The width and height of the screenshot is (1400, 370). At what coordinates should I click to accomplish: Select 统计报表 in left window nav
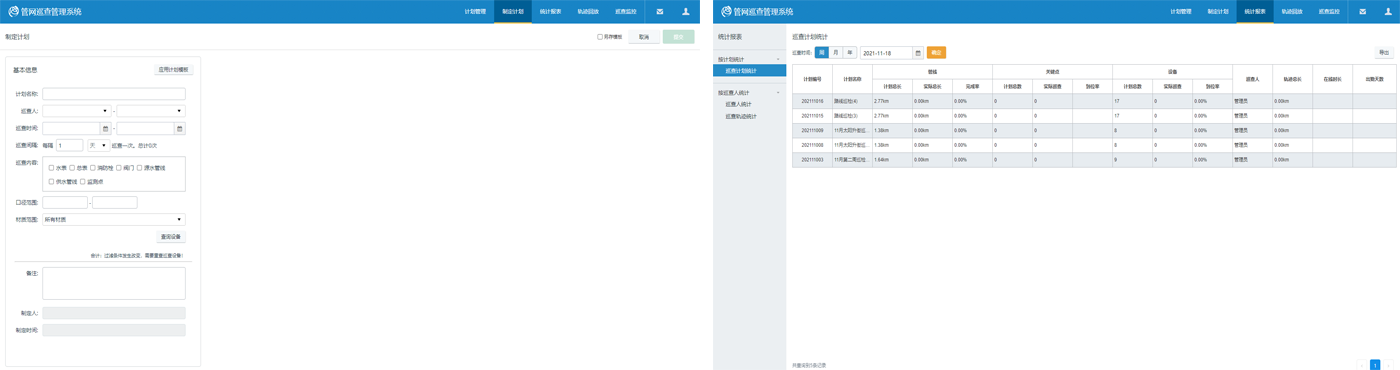550,12
